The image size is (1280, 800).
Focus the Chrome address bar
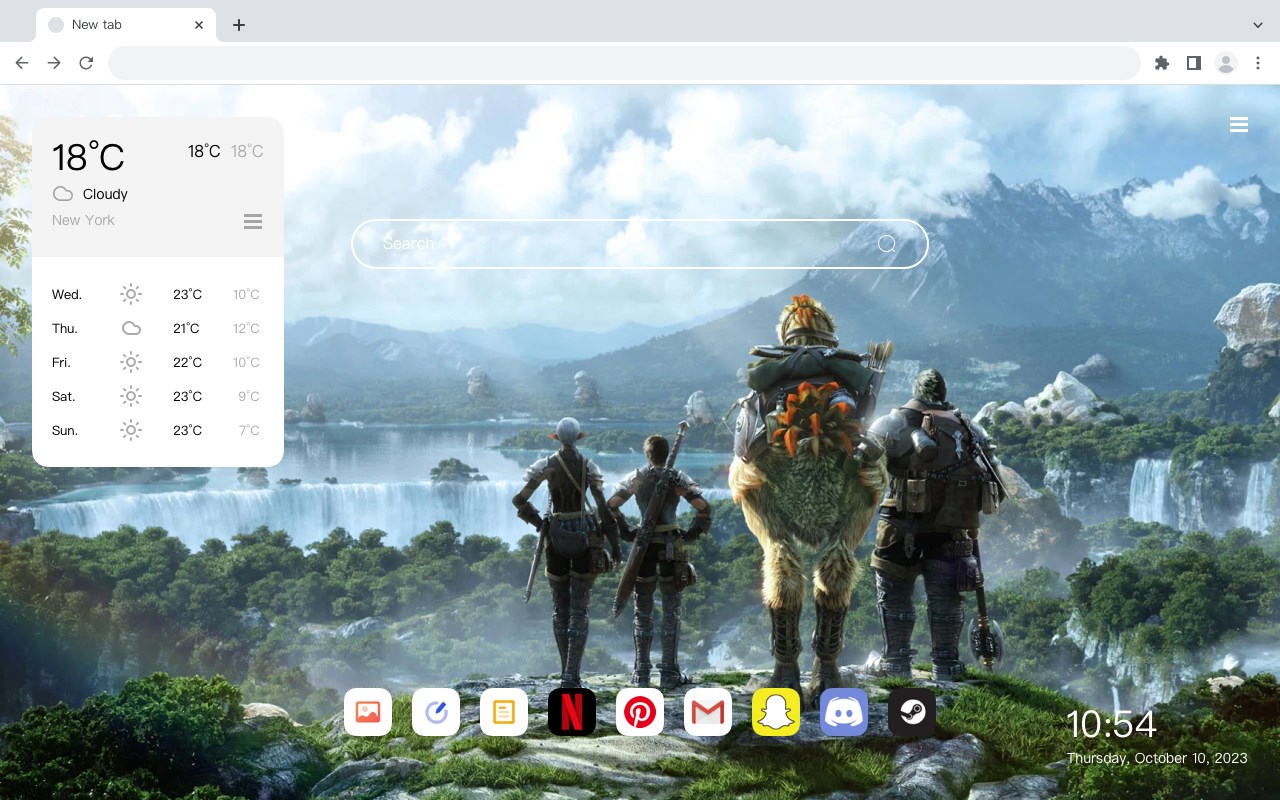[x=624, y=63]
